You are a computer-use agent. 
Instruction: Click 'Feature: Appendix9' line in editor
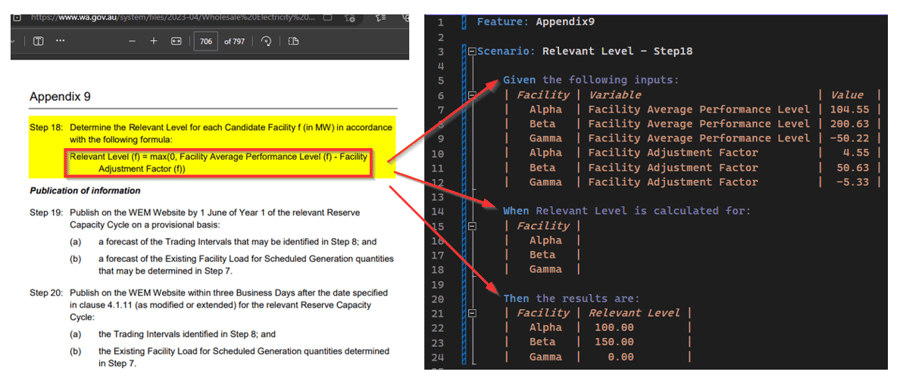(536, 22)
